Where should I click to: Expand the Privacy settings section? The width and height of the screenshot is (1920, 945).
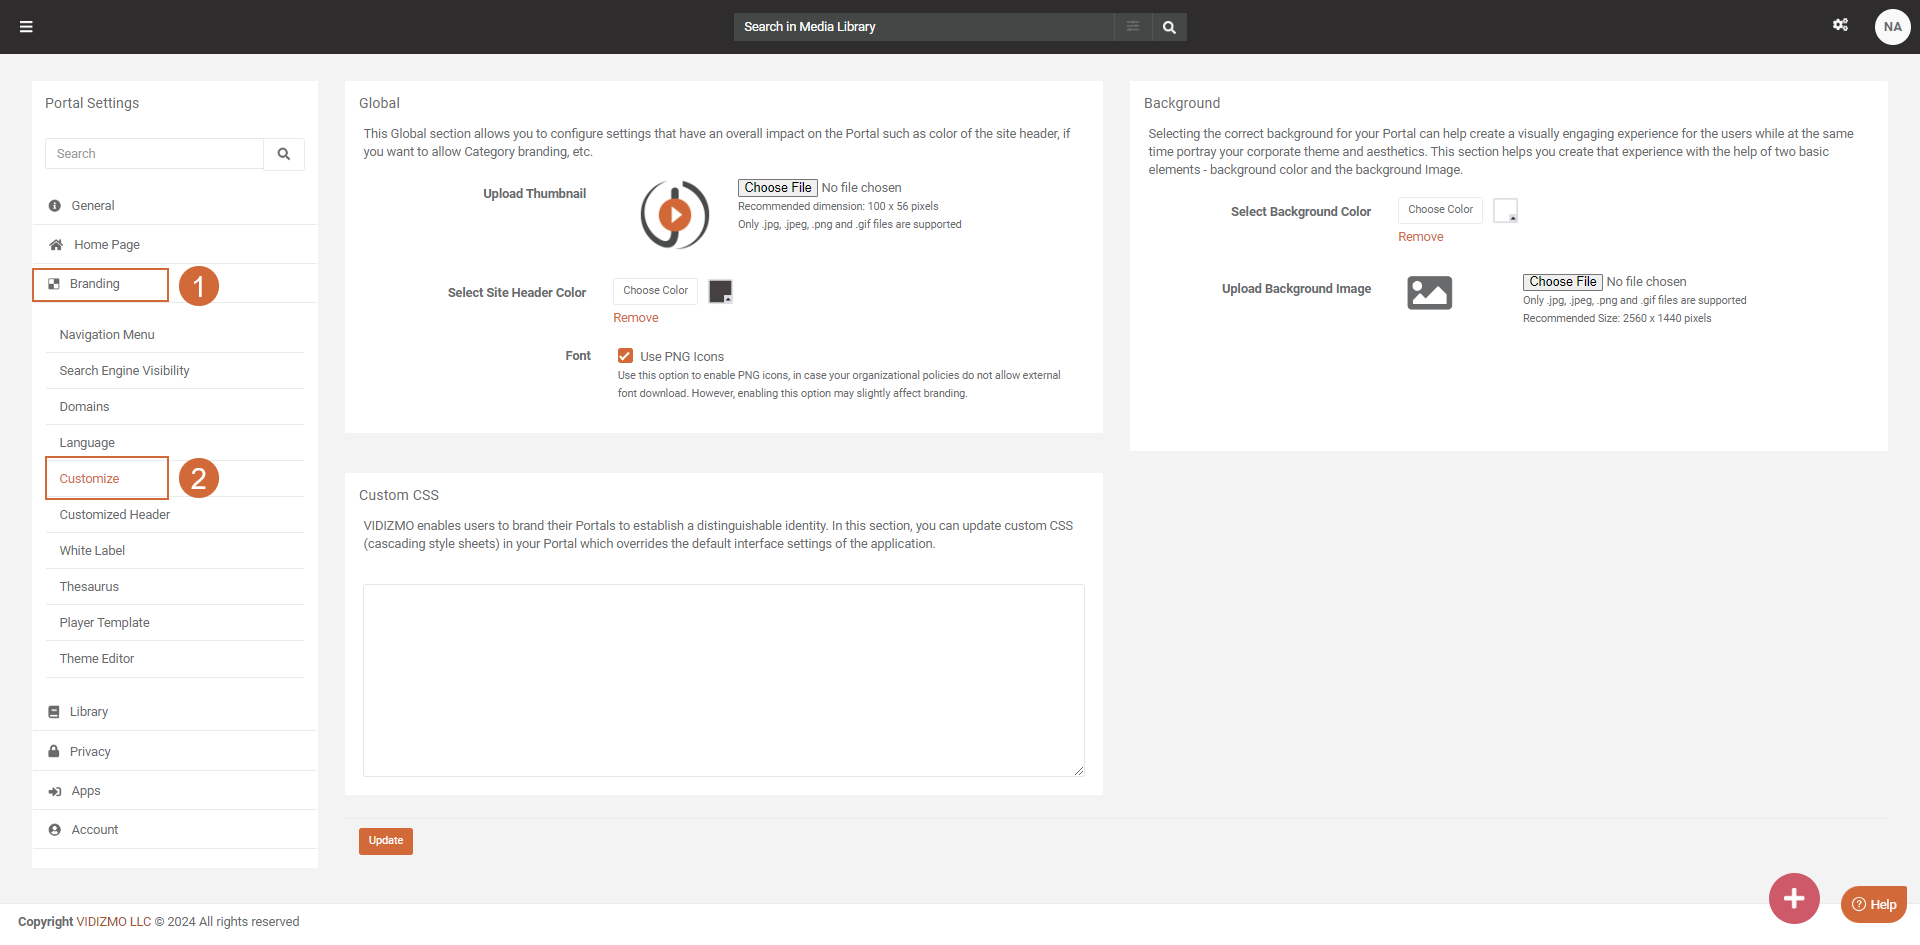(90, 752)
